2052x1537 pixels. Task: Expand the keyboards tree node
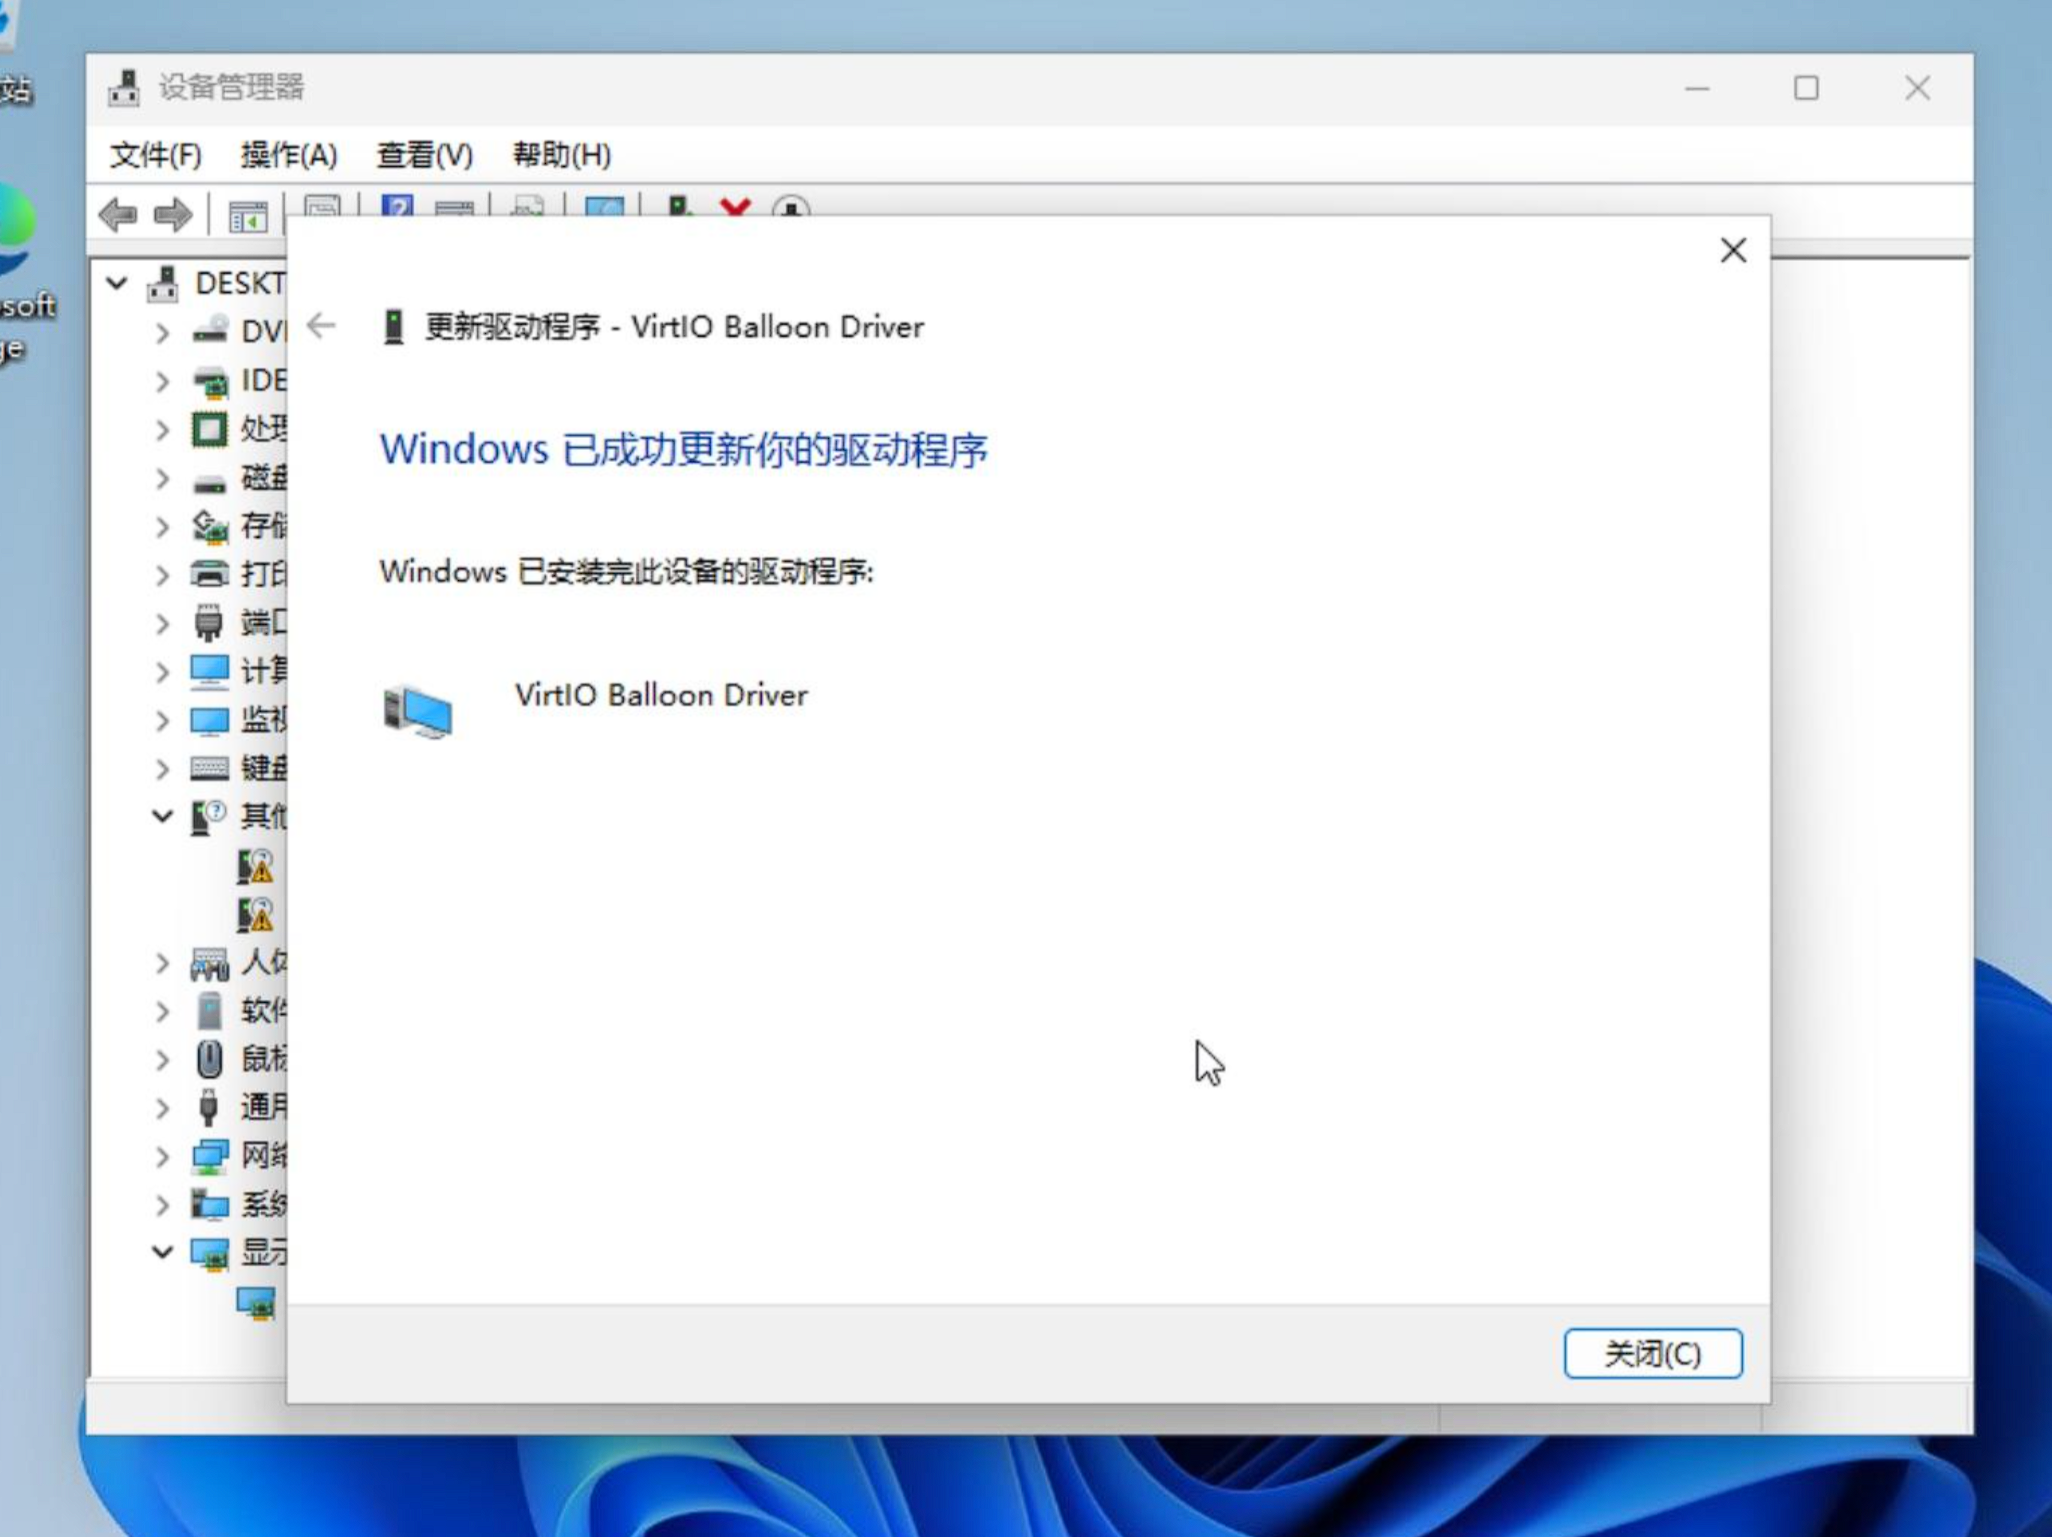tap(162, 768)
